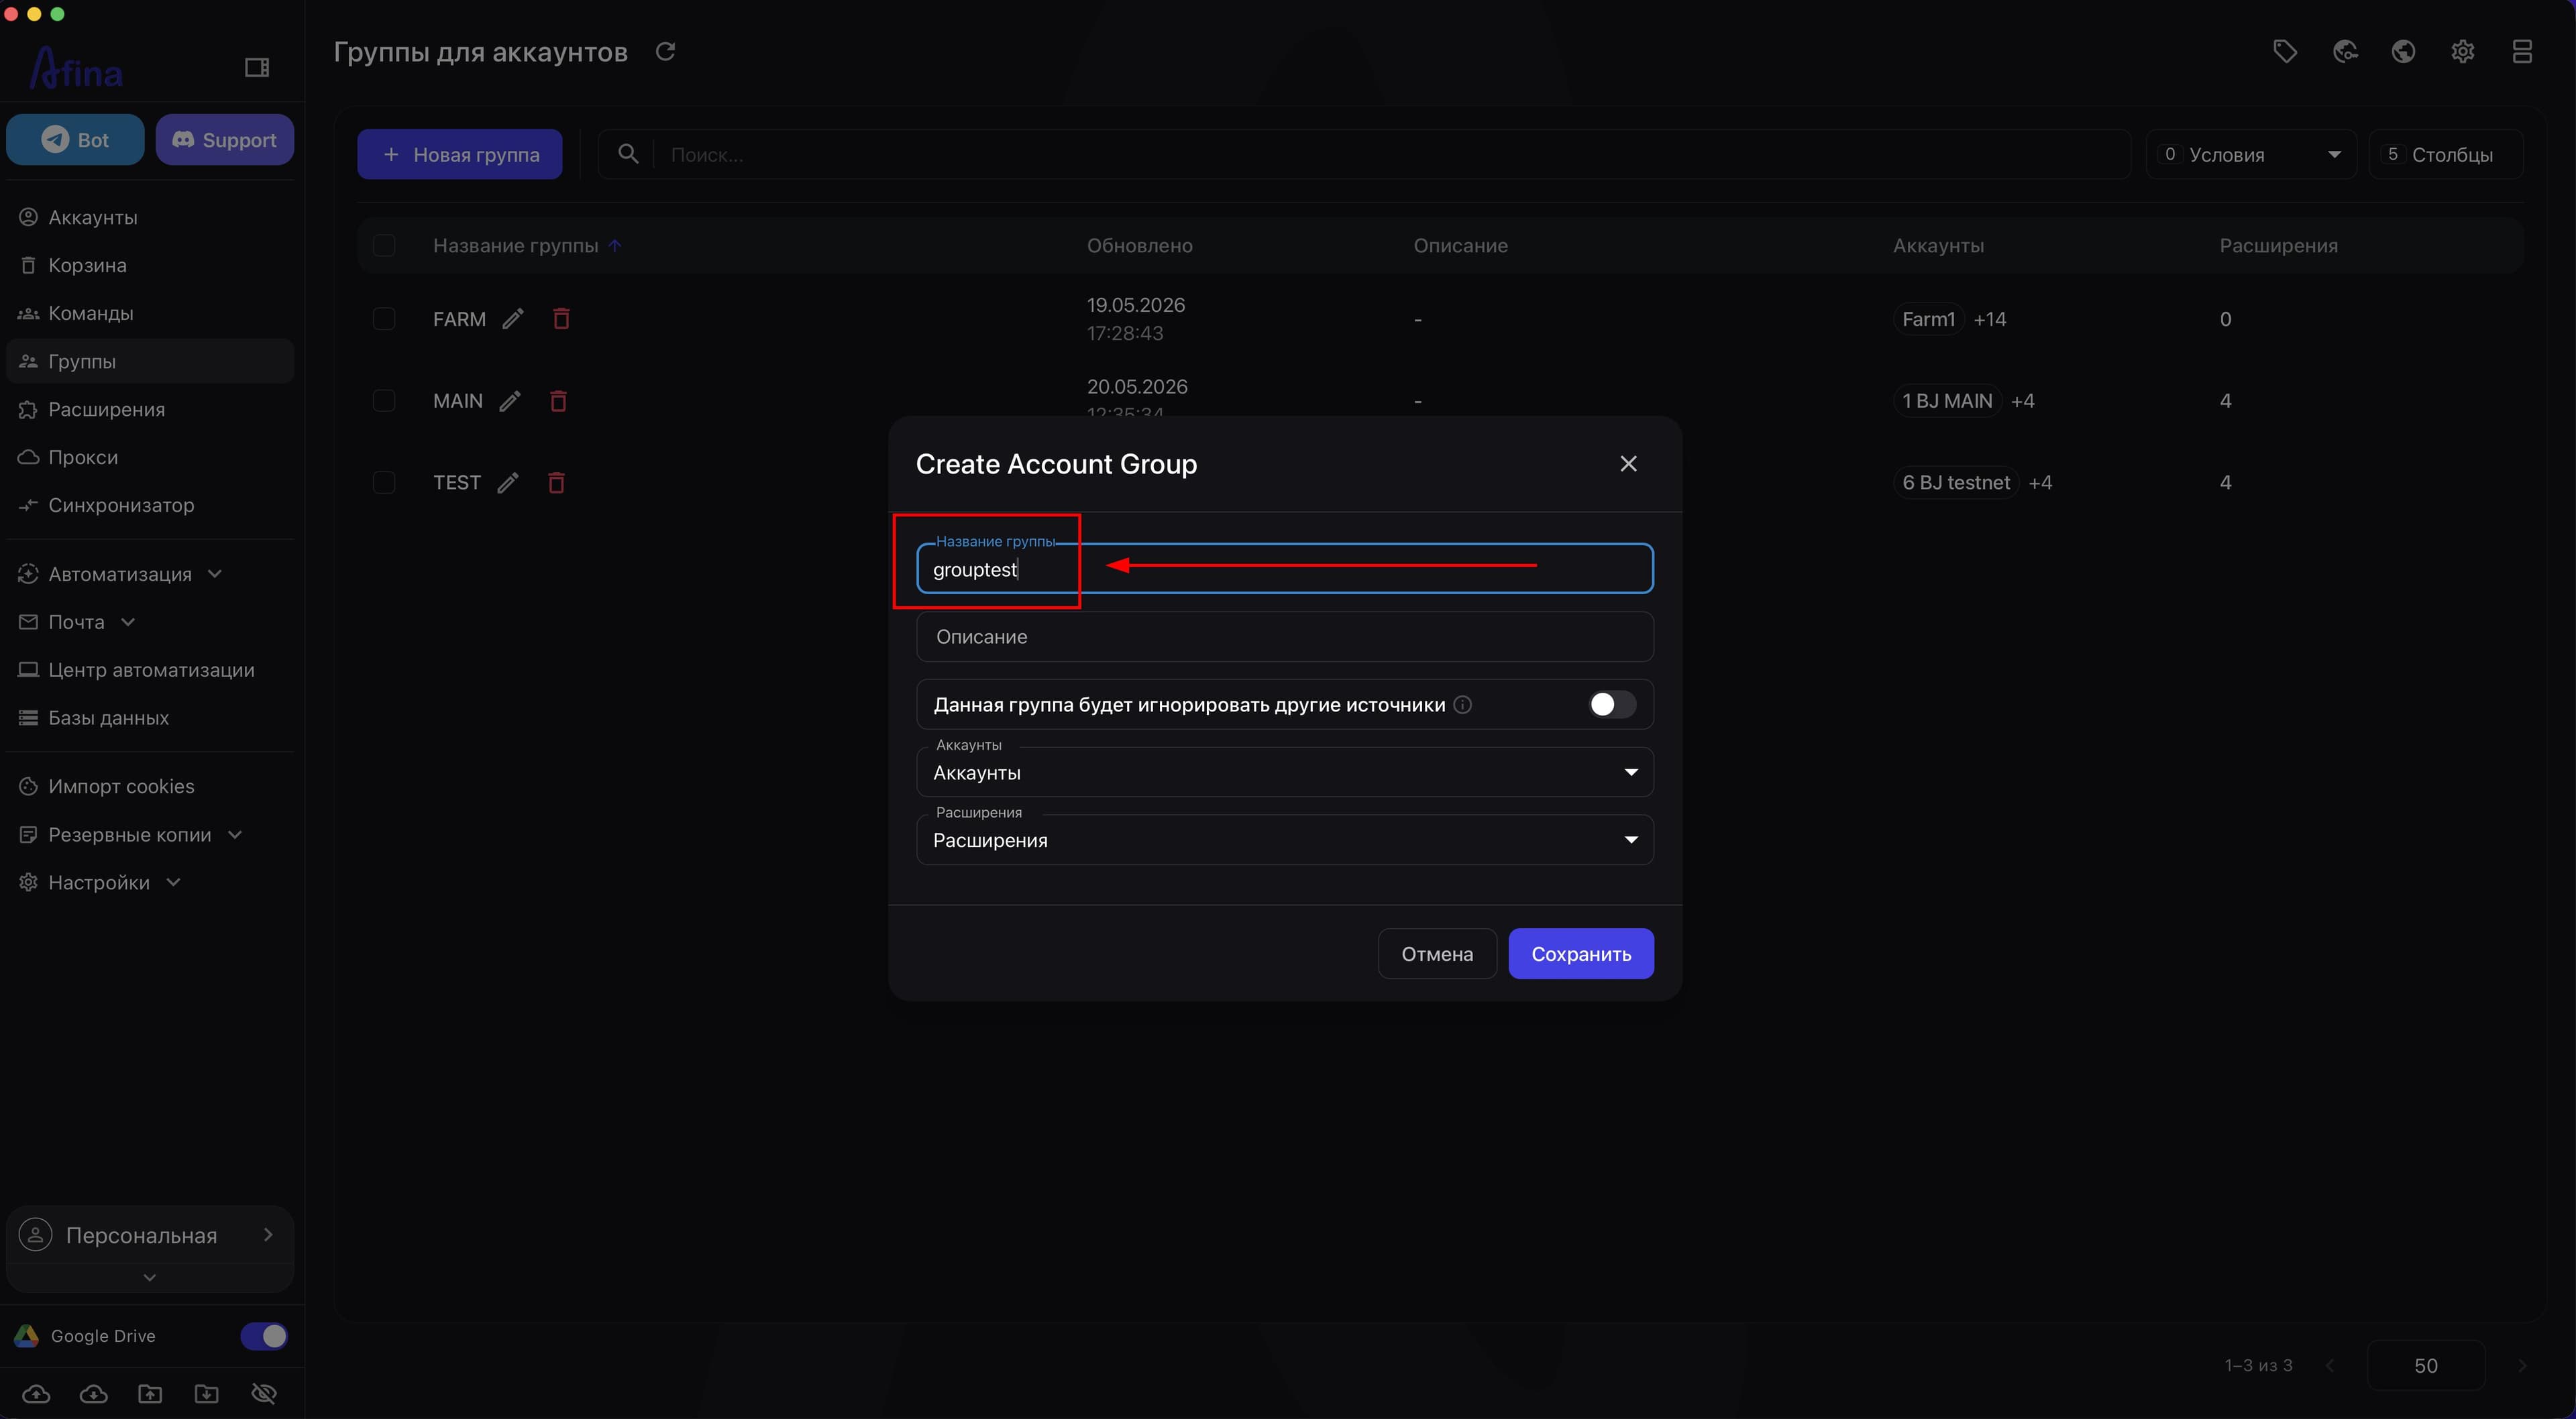Click the Новая группа button
The image size is (2576, 1419).
tap(460, 154)
